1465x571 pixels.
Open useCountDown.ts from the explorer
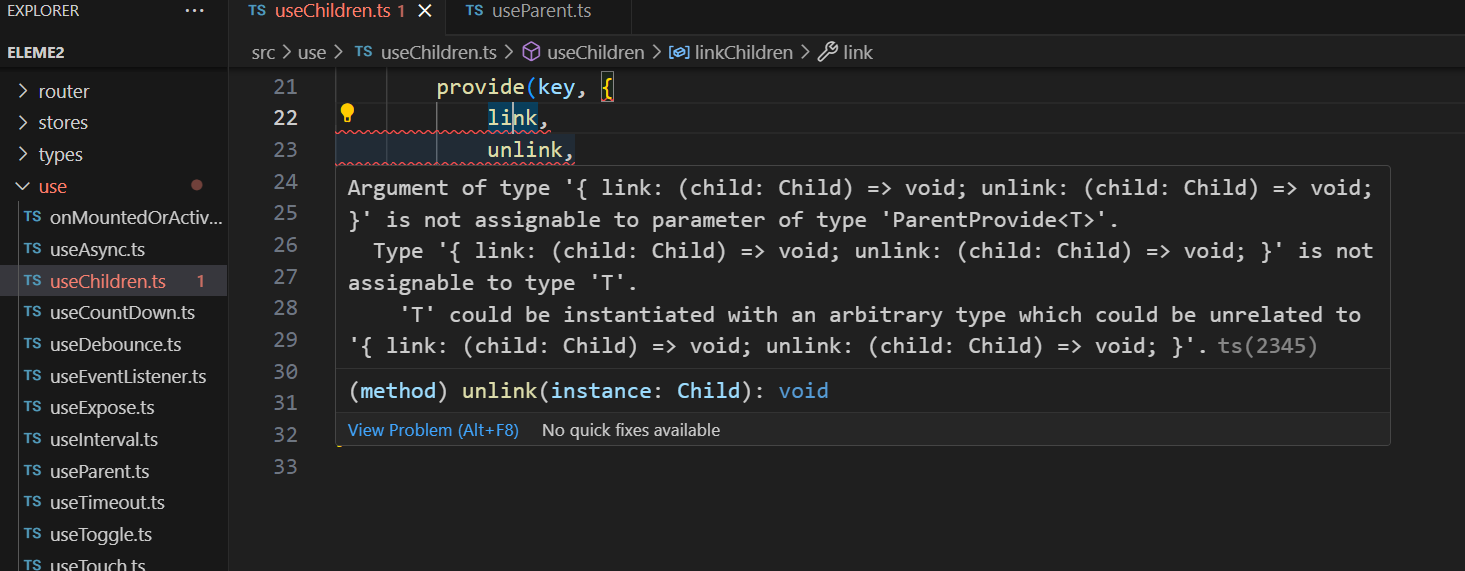pos(122,313)
